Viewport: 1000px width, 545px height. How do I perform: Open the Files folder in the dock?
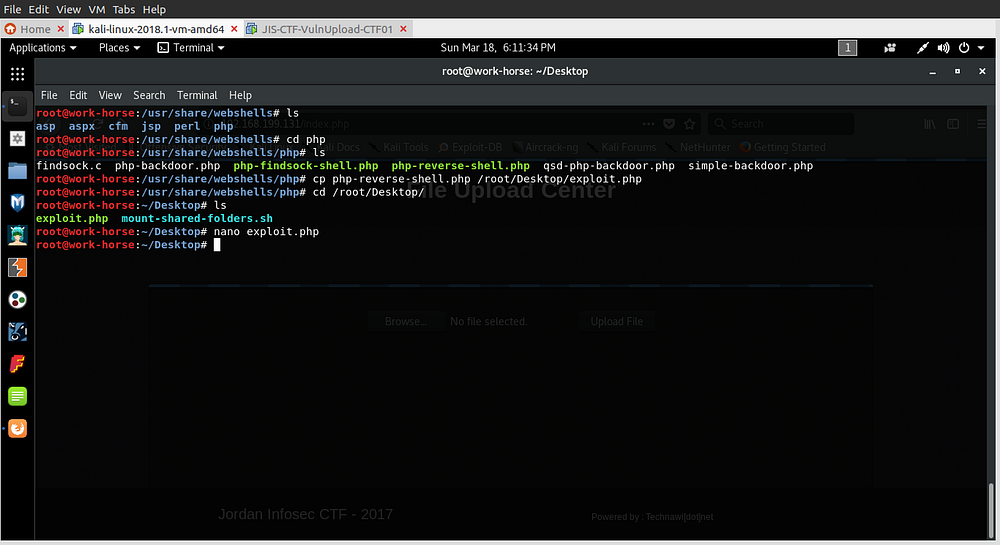[x=17, y=170]
